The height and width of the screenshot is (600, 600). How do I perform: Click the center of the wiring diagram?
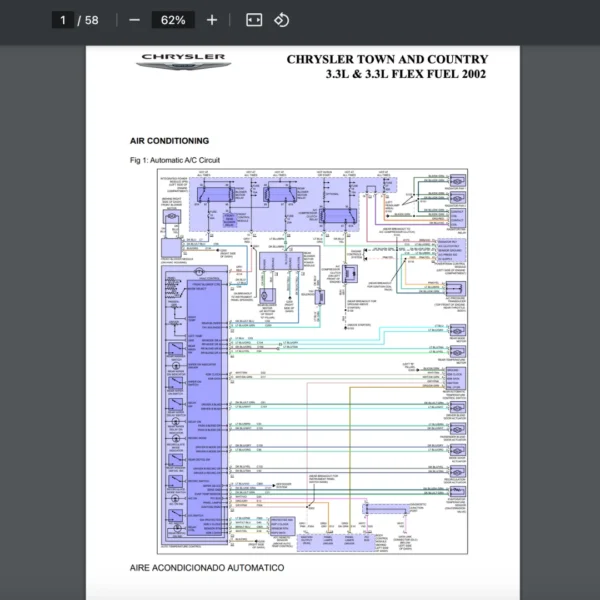[x=313, y=360]
